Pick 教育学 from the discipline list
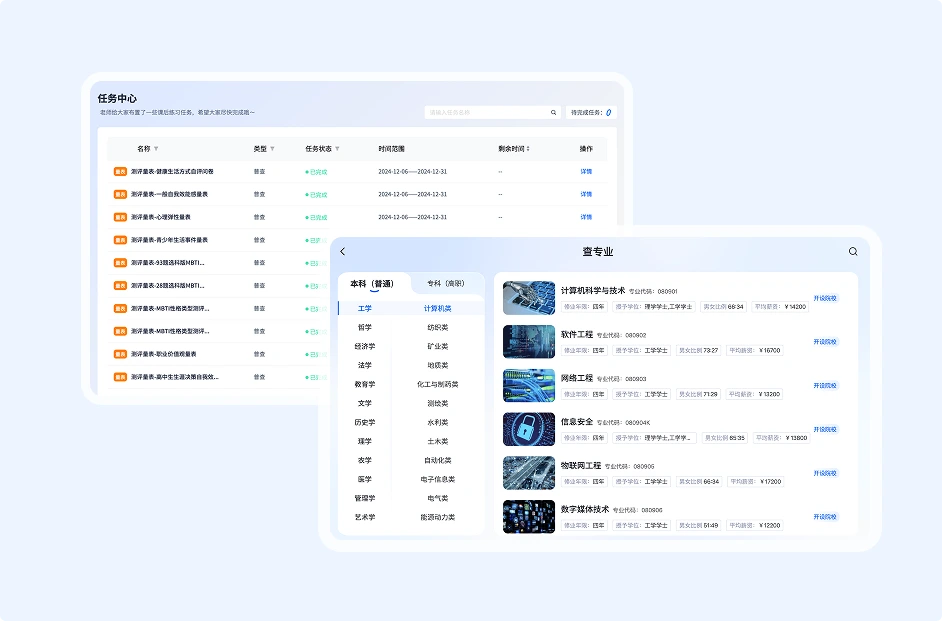The image size is (942, 621). (364, 384)
